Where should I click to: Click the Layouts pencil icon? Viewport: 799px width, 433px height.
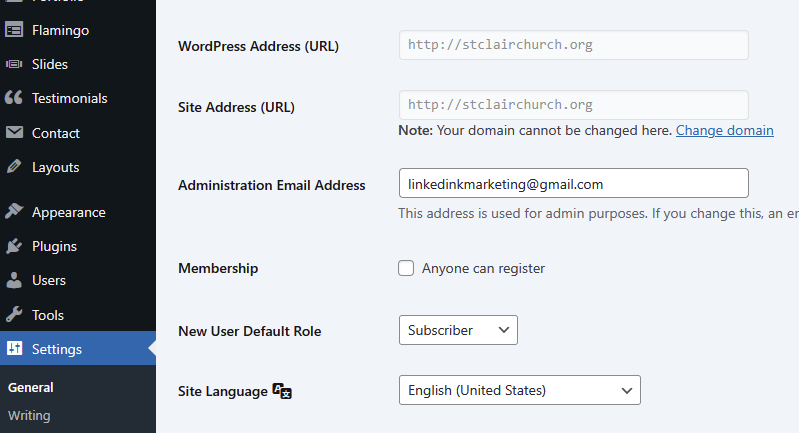tap(14, 167)
